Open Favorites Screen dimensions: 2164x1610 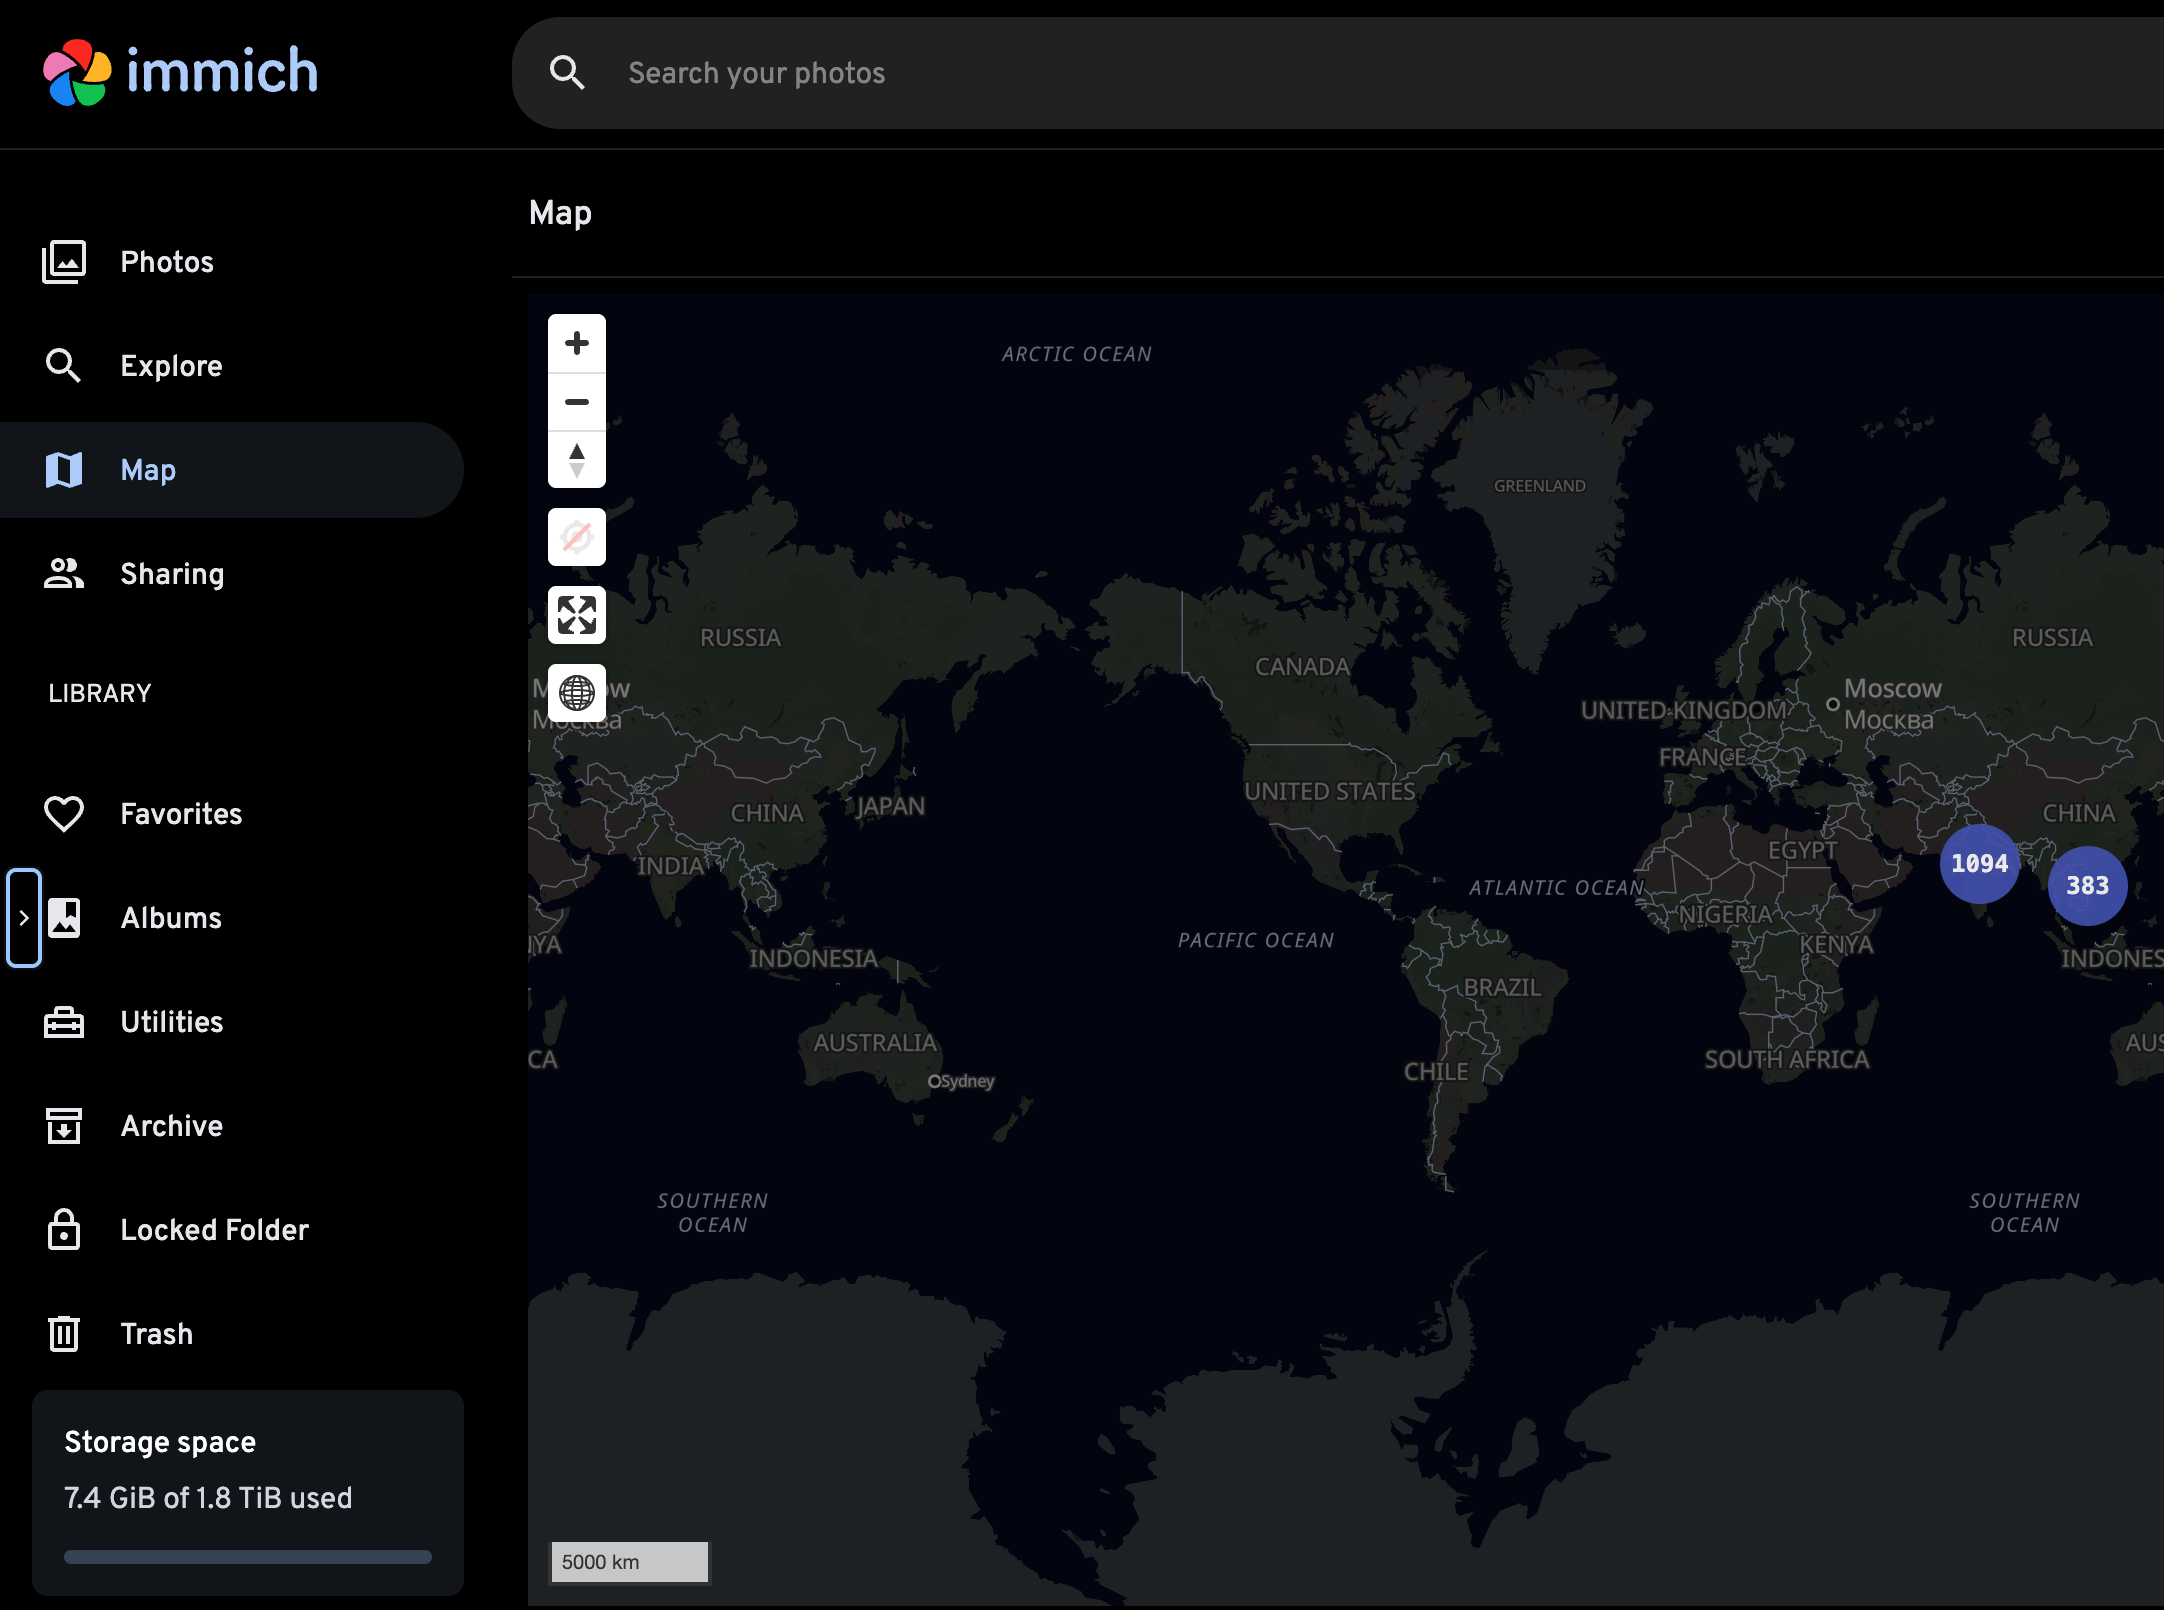click(x=232, y=814)
